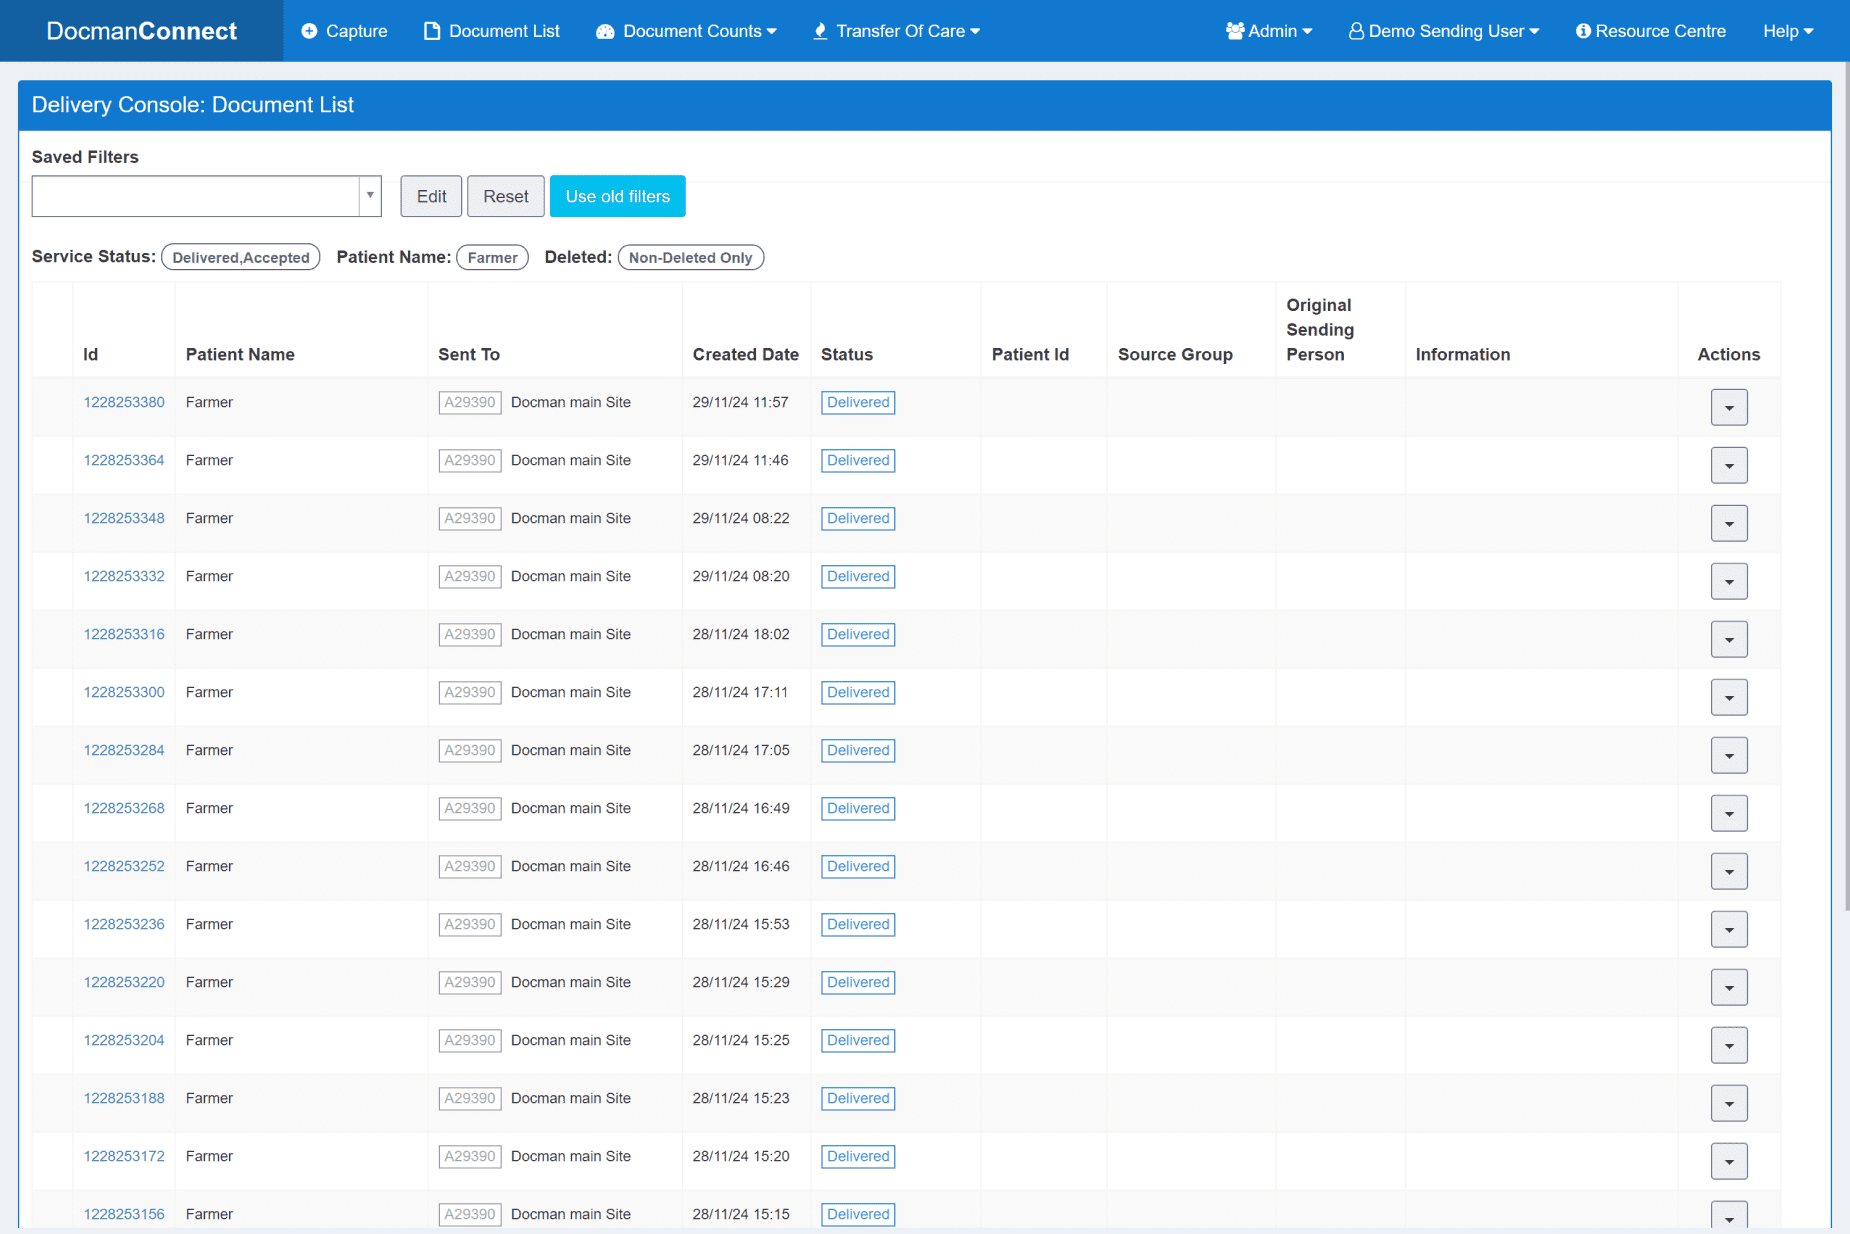Viewport: 1850px width, 1234px height.
Task: Click the person icon beside Demo Sending User
Action: [x=1356, y=30]
